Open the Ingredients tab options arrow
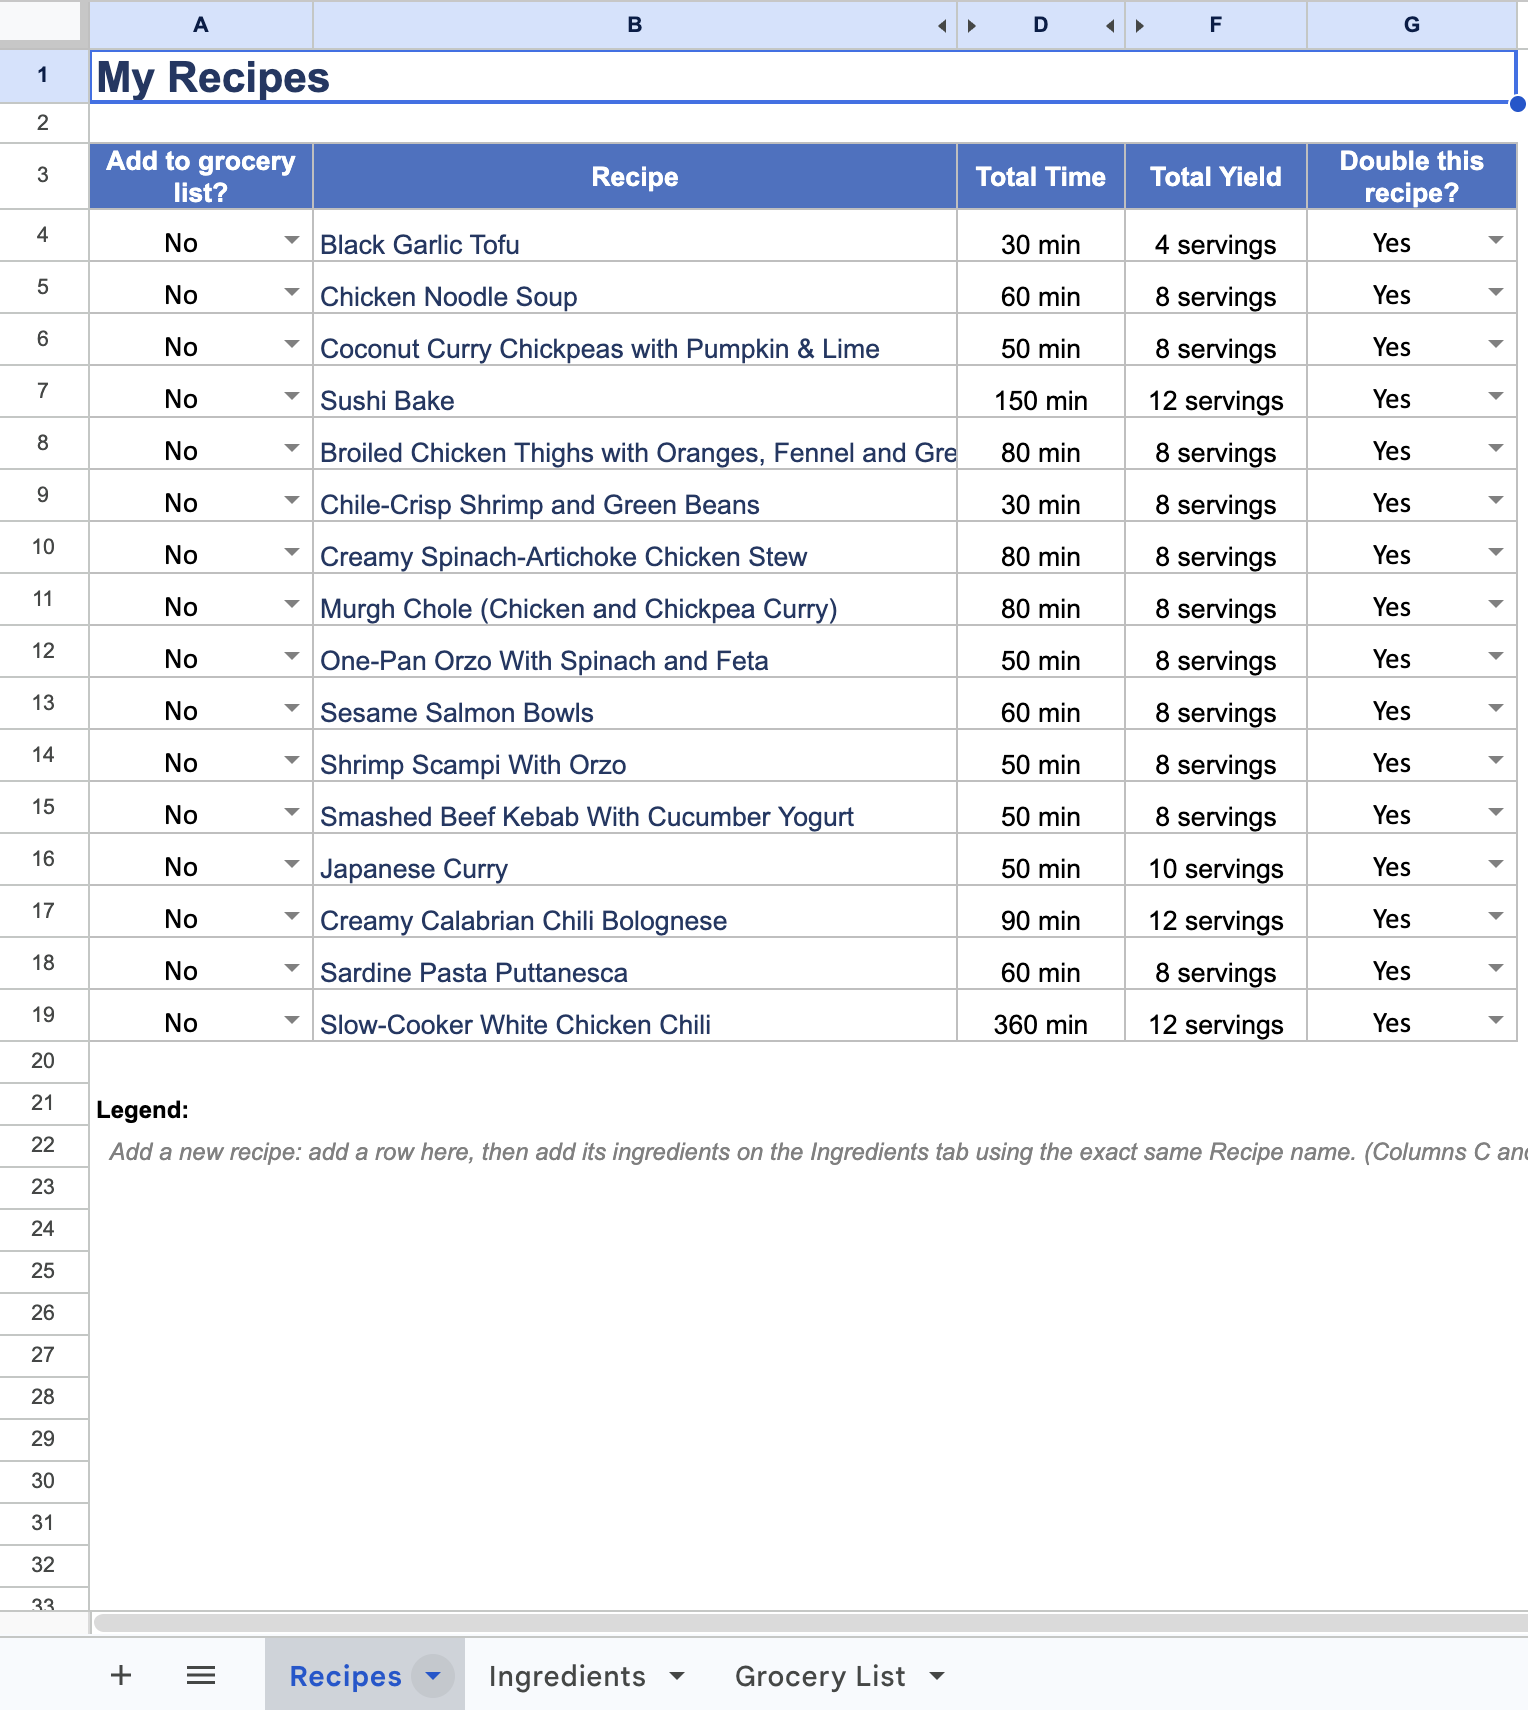 coord(677,1676)
